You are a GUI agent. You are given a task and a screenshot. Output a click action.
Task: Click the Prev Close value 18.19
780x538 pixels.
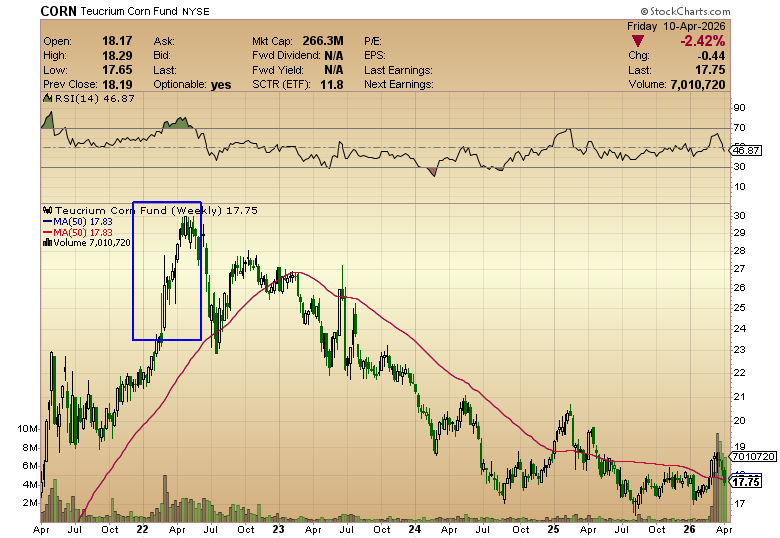(x=117, y=84)
